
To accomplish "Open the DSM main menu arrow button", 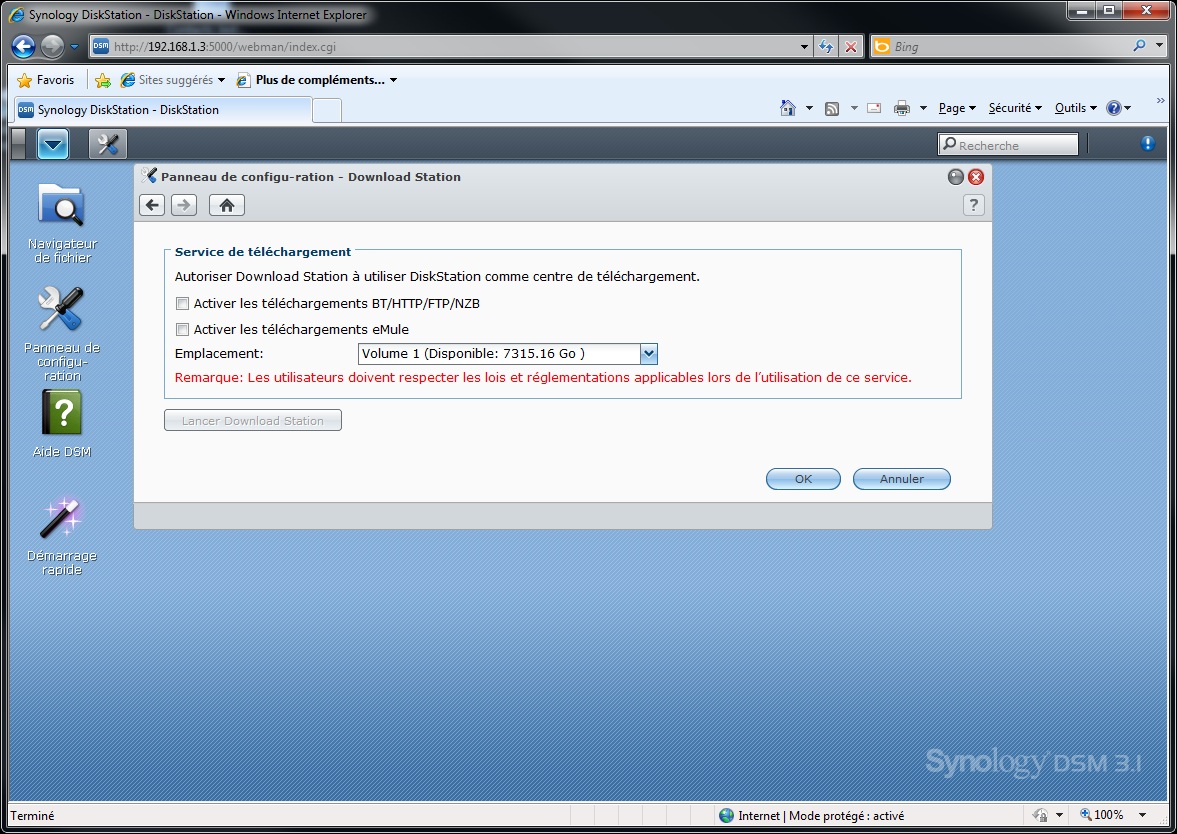I will (53, 144).
